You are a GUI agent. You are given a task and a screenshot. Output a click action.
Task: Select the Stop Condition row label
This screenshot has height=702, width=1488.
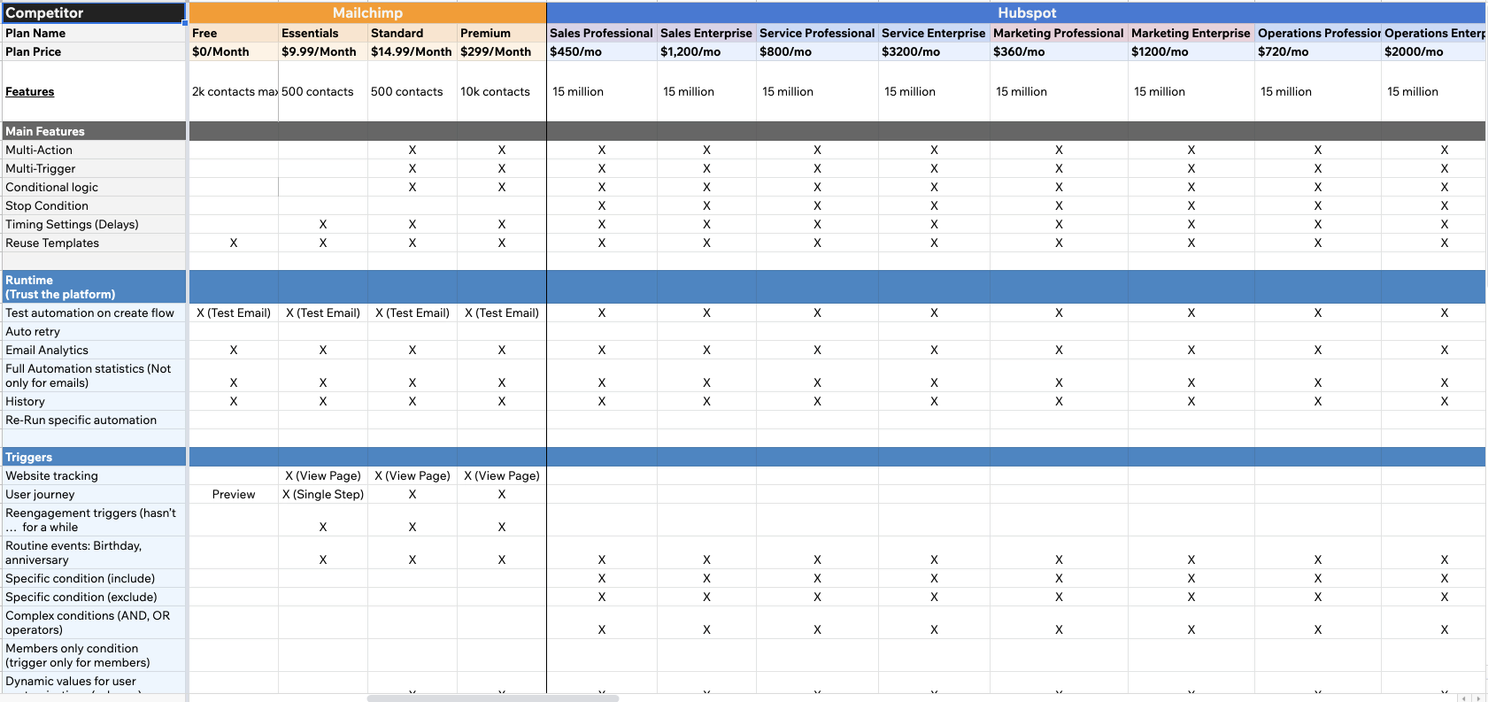pyautogui.click(x=93, y=206)
